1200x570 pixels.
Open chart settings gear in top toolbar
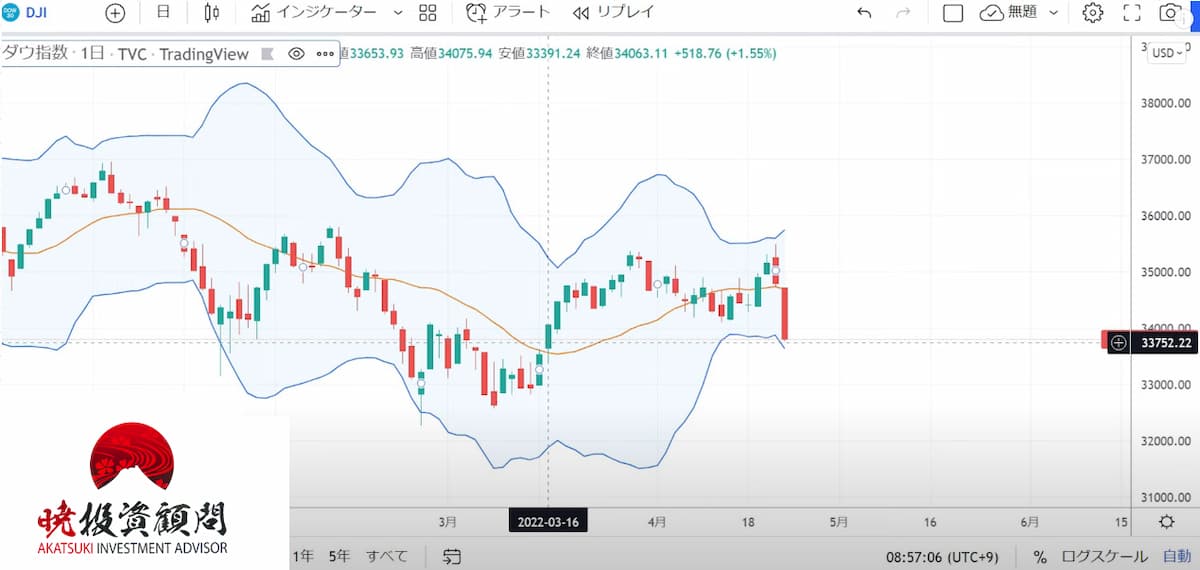click(x=1093, y=13)
